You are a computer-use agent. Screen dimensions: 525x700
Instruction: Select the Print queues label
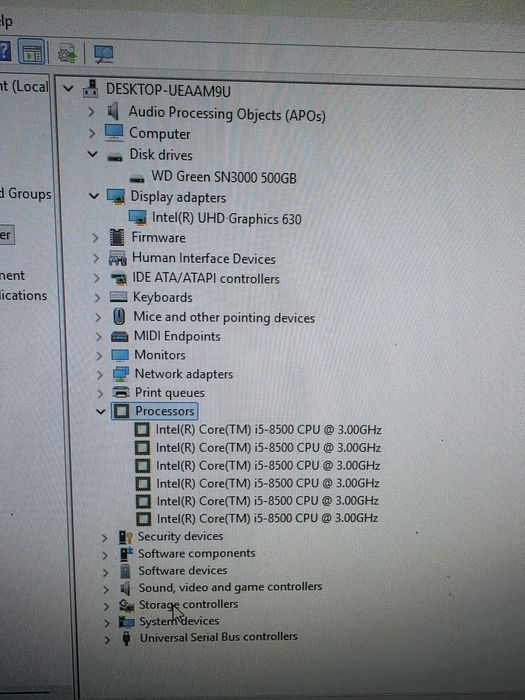(170, 393)
